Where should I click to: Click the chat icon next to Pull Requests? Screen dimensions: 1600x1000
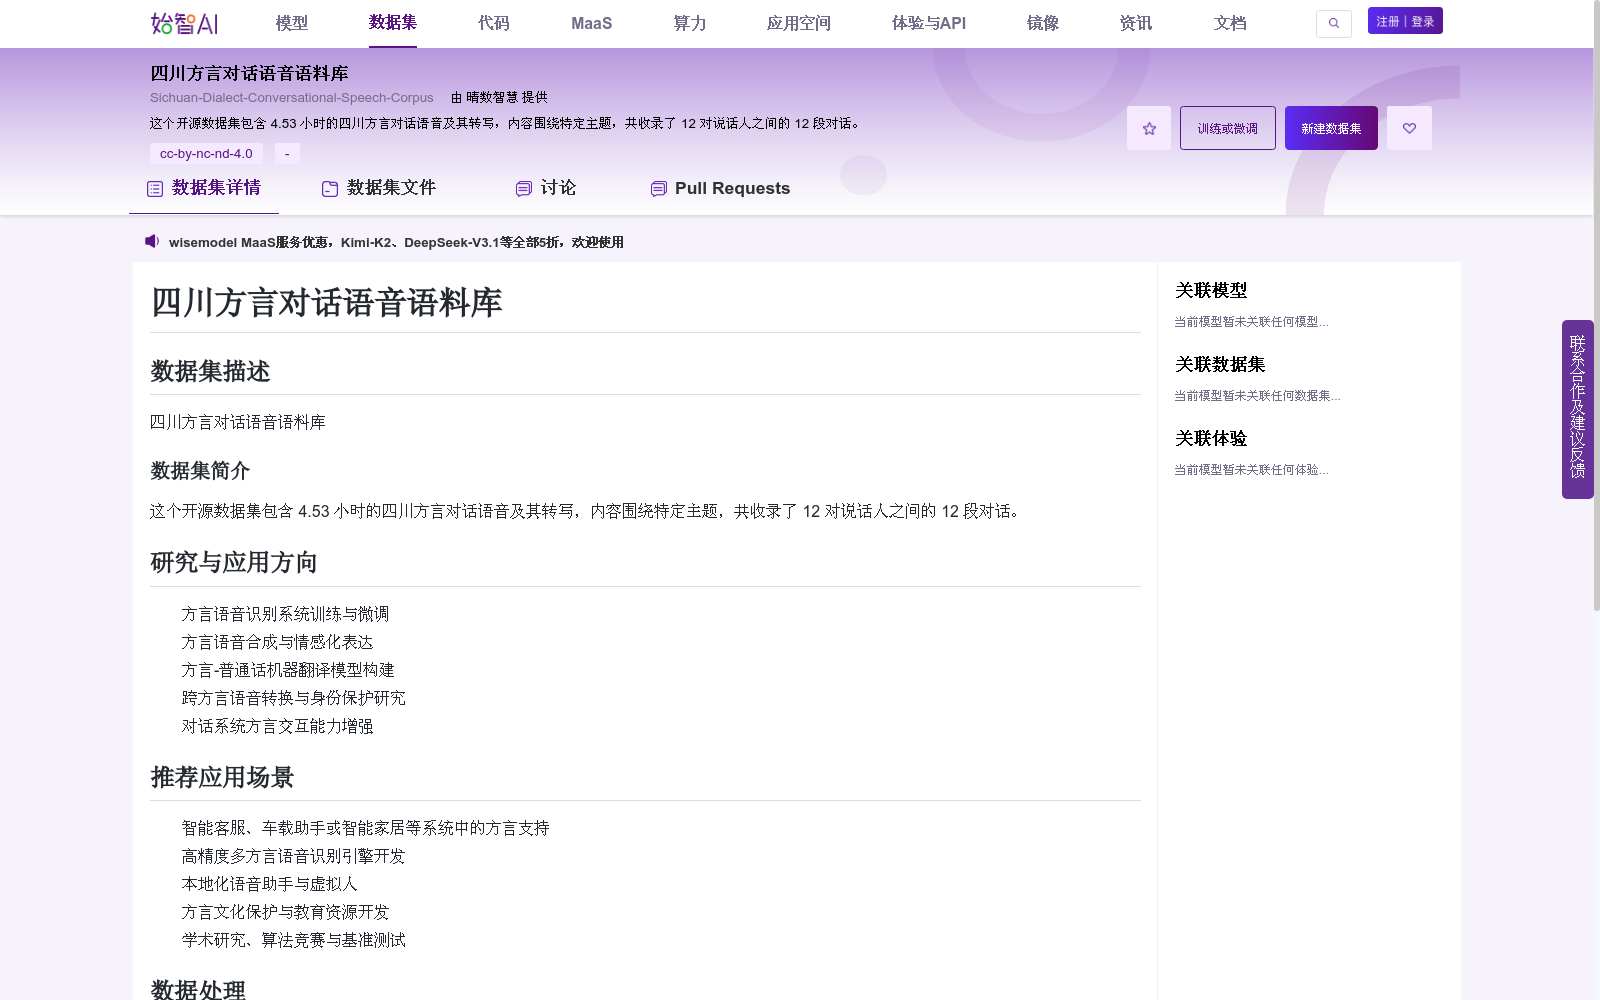point(658,188)
